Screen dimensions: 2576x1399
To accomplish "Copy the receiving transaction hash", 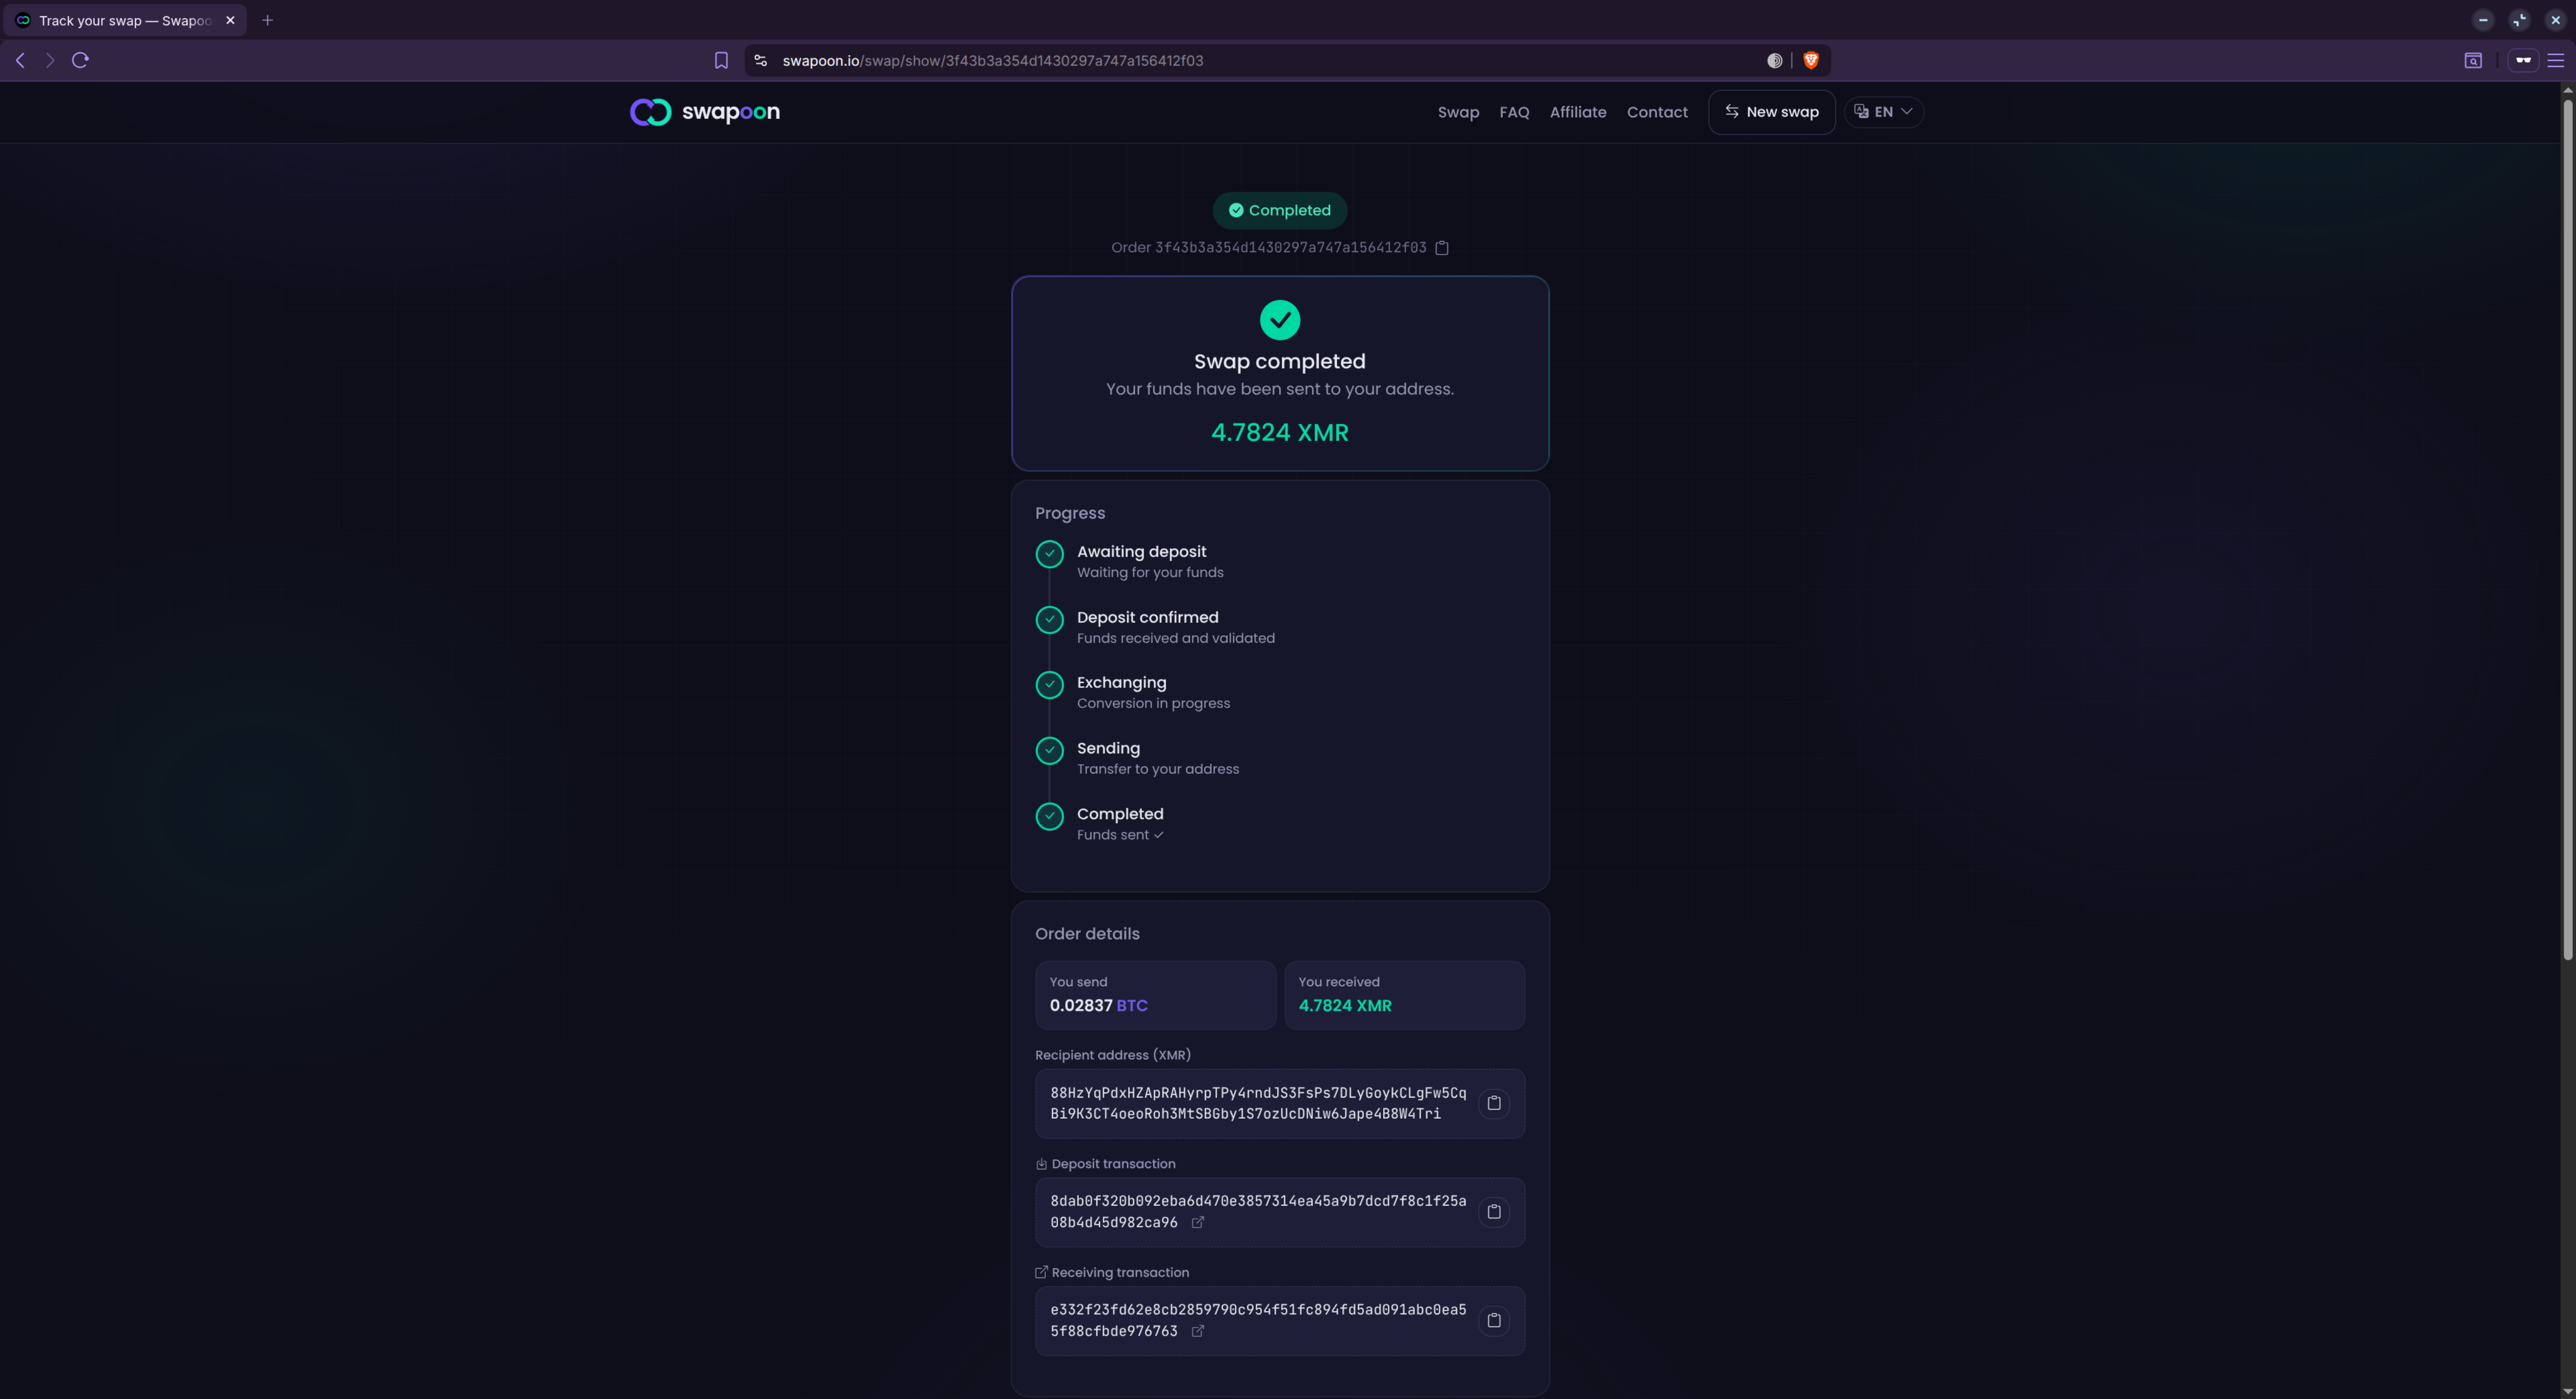I will [1494, 1320].
